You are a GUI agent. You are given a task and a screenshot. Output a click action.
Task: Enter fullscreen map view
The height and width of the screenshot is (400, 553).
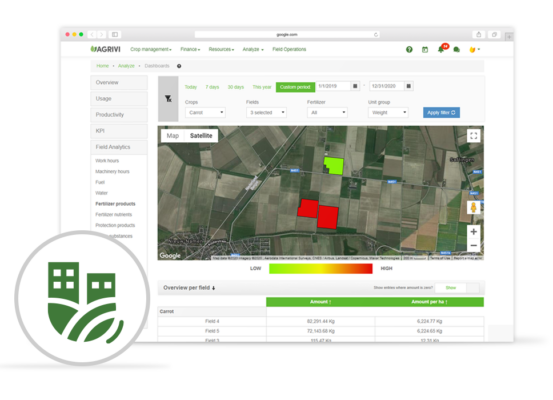(x=474, y=136)
